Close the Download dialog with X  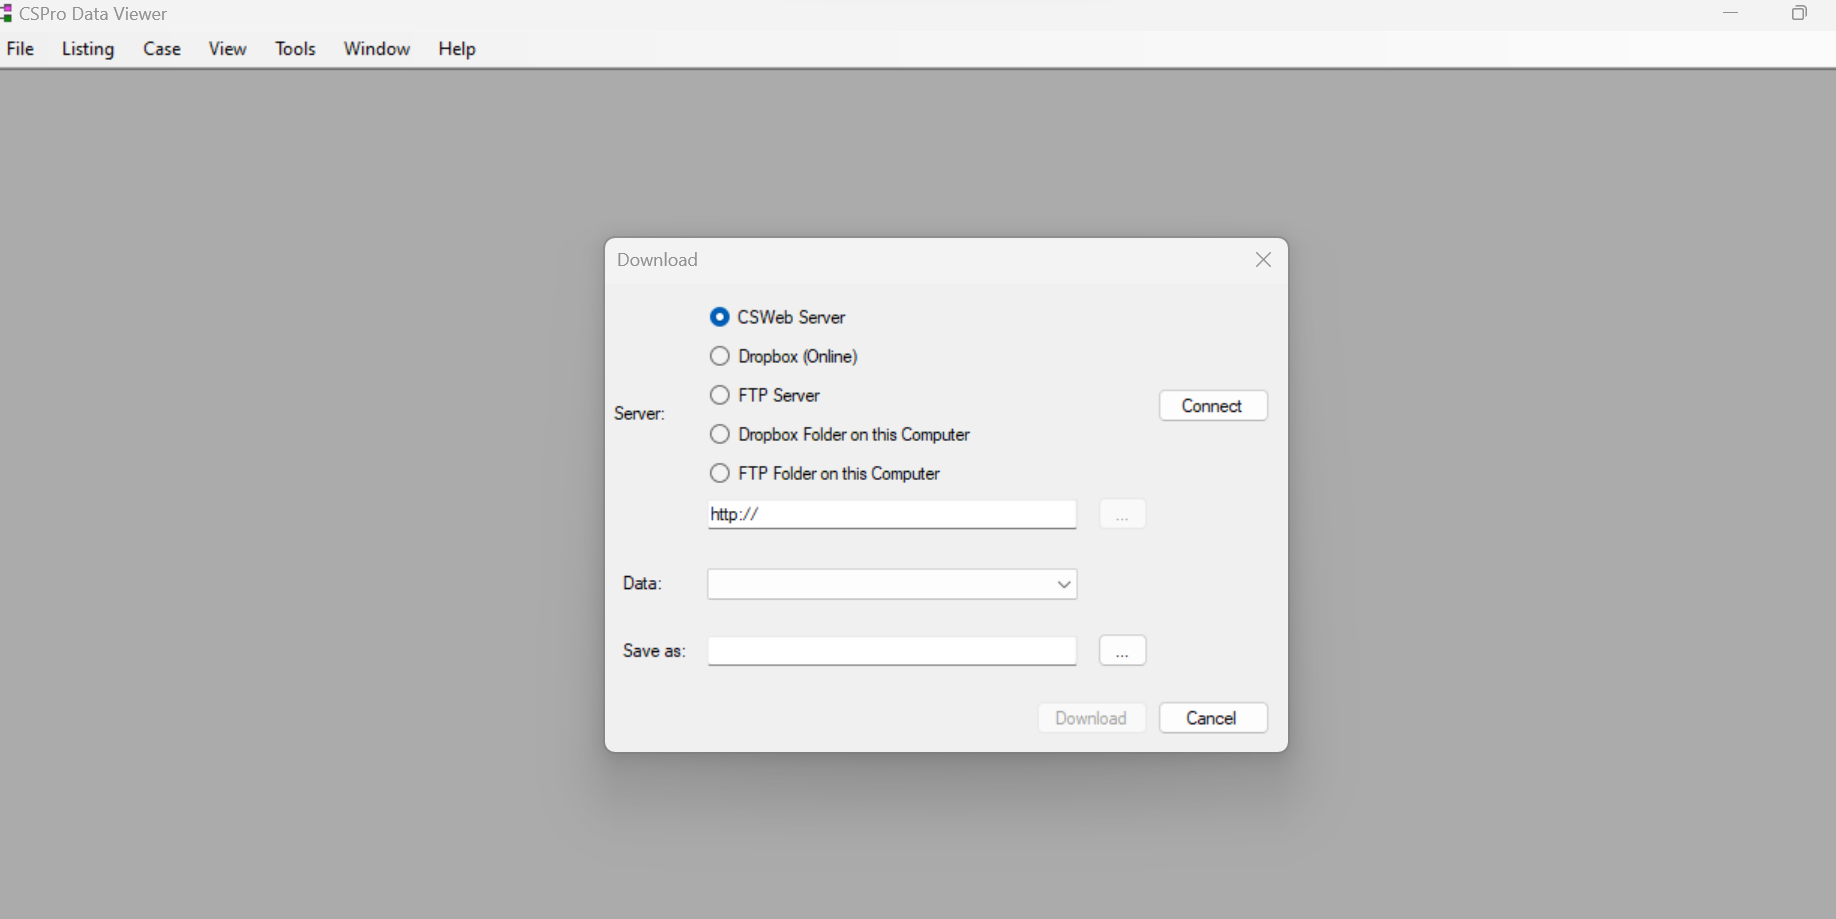point(1263,260)
